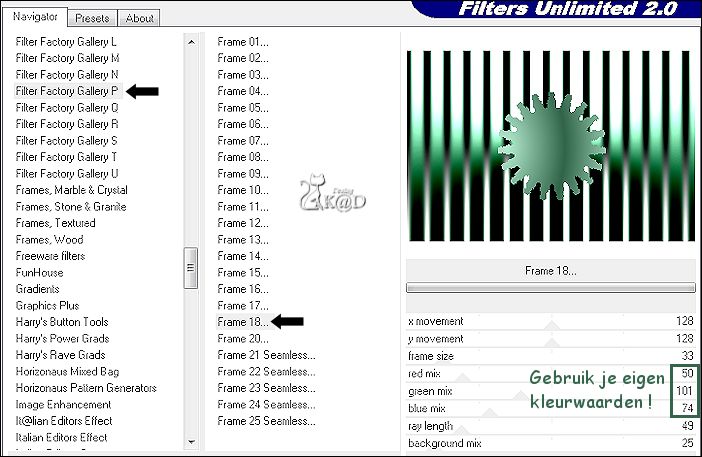The width and height of the screenshot is (702, 457).
Task: Select Filter Factory Gallery N category
Action: (x=67, y=75)
